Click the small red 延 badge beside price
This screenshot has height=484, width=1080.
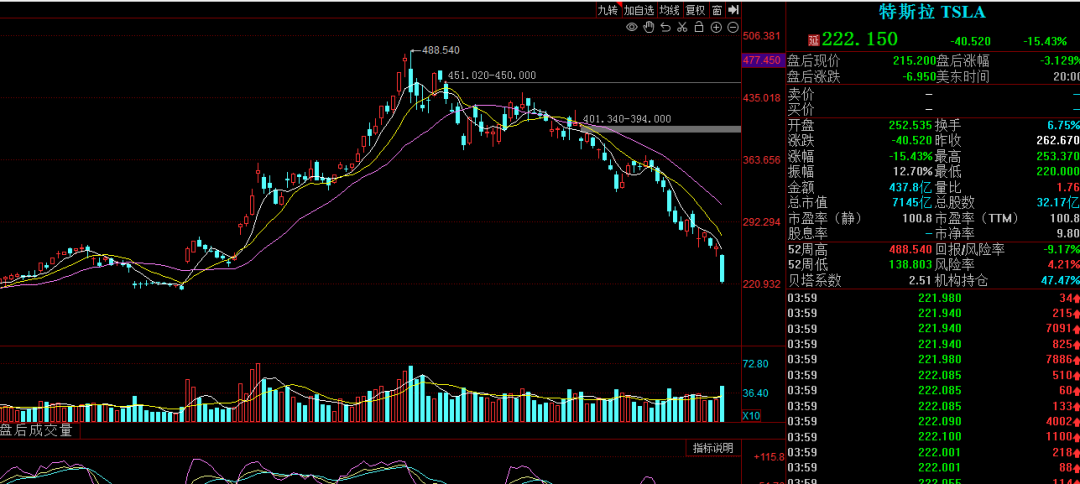pos(813,40)
